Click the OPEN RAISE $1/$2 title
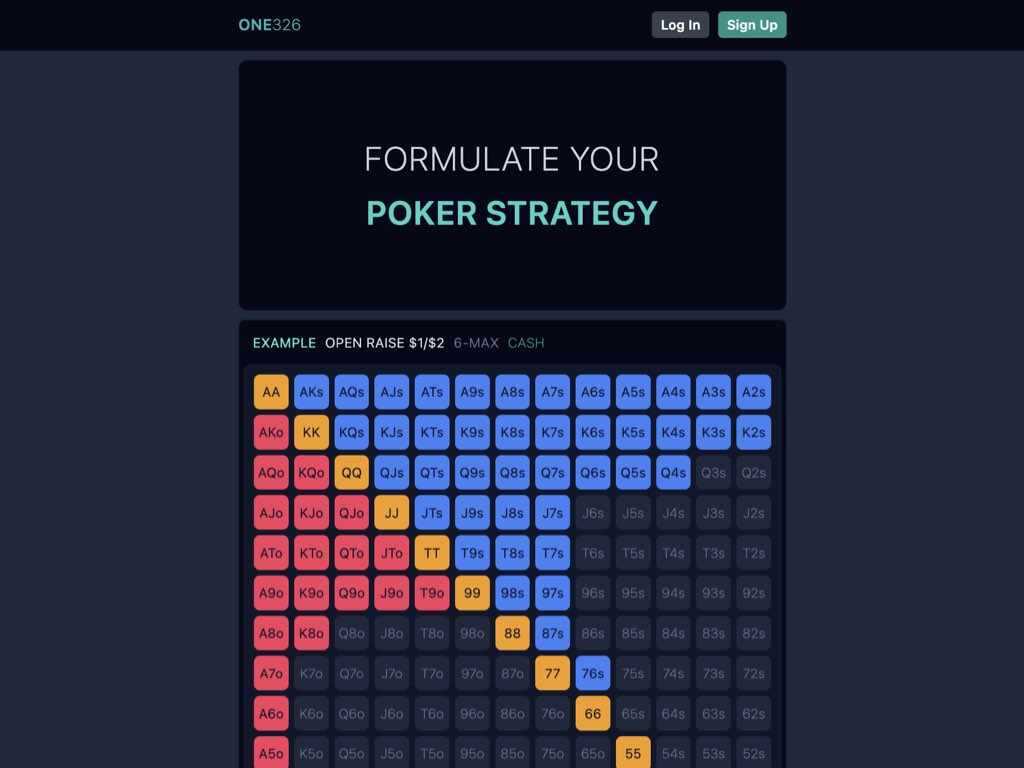1024x768 pixels. 385,343
